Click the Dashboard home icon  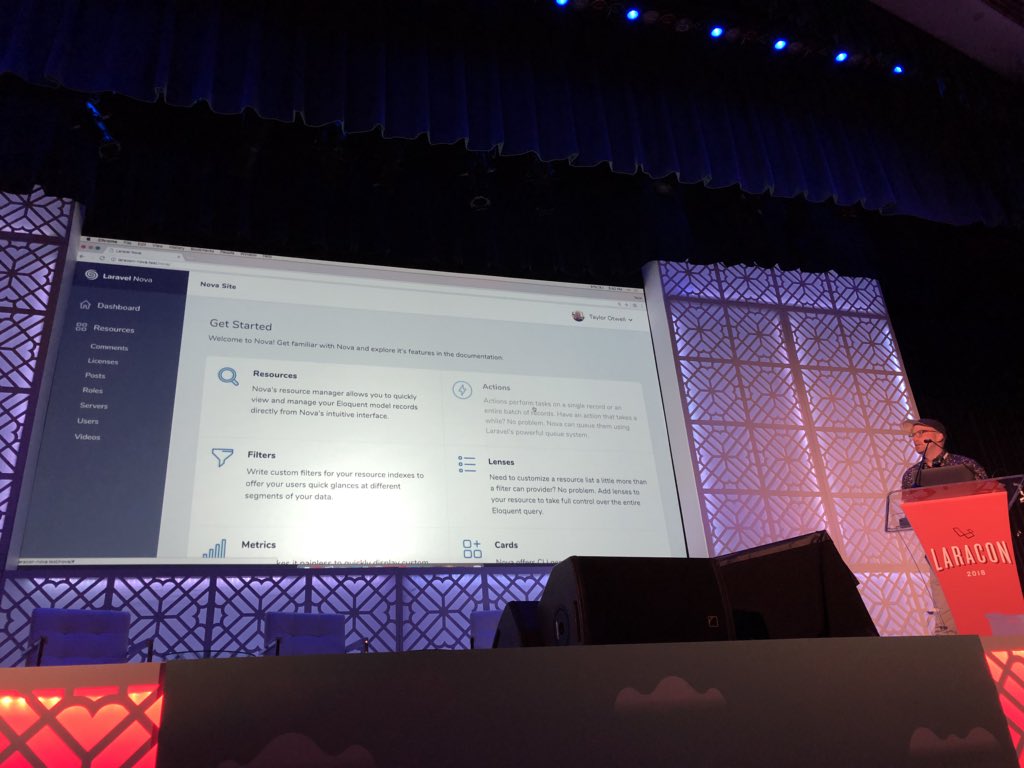(85, 304)
